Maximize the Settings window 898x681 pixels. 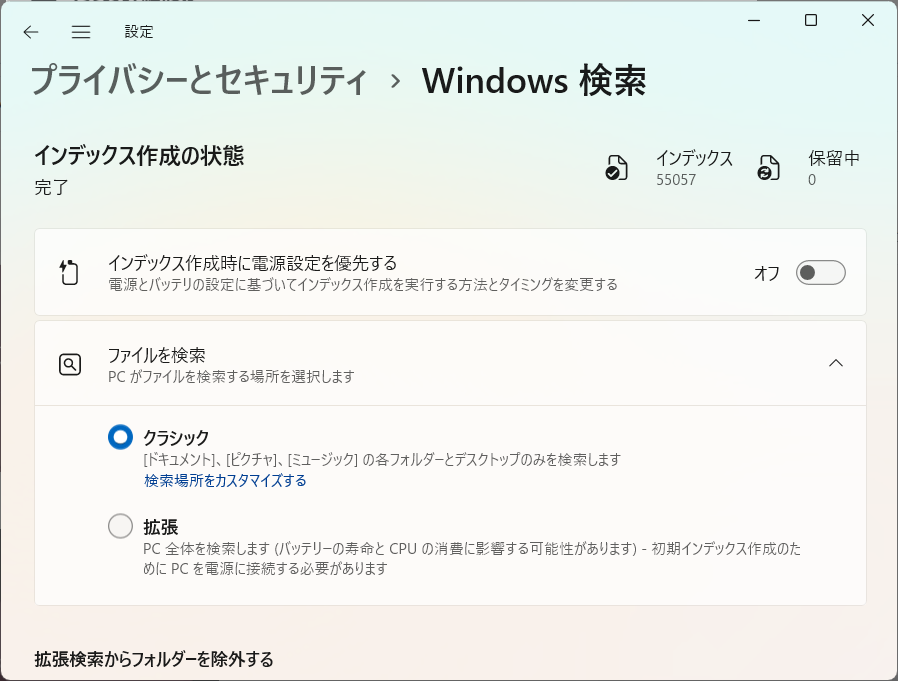coord(811,21)
